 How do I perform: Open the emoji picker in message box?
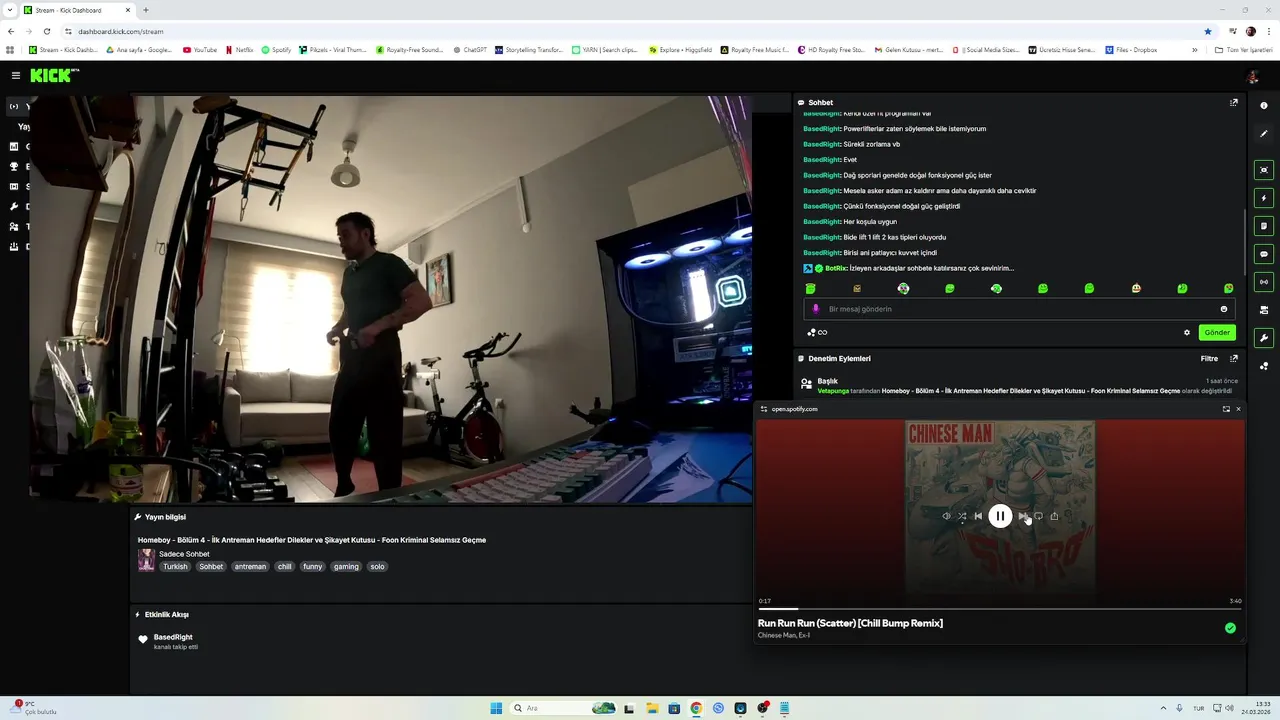[x=1224, y=309]
